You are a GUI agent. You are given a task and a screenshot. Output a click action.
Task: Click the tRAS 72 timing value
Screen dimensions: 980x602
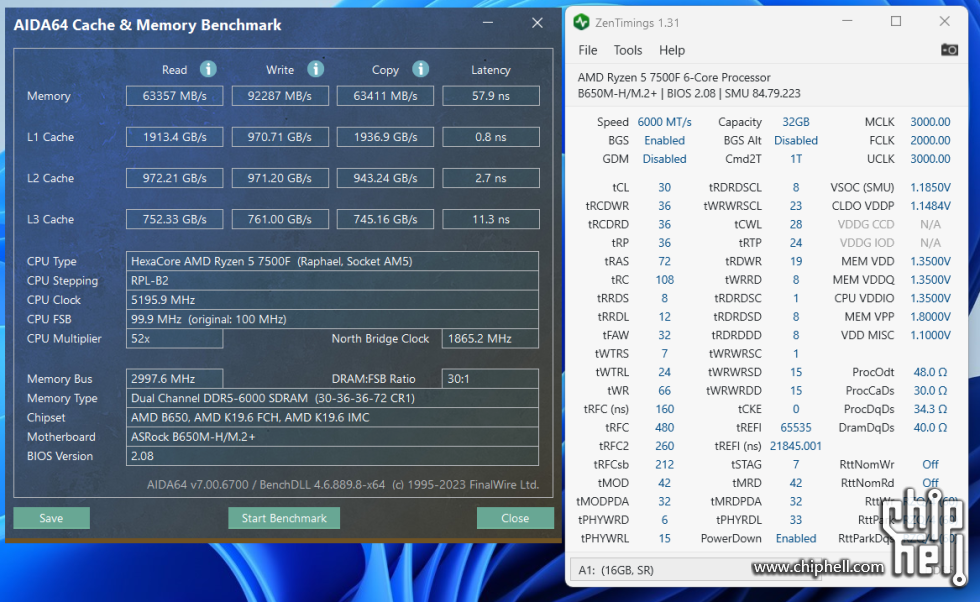point(664,261)
